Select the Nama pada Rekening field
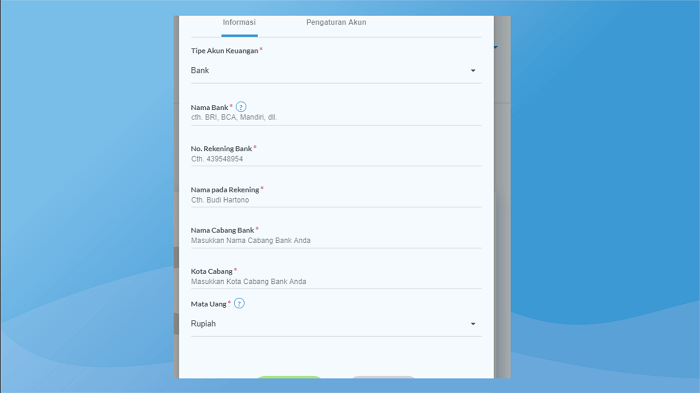The width and height of the screenshot is (700, 393). click(x=336, y=201)
